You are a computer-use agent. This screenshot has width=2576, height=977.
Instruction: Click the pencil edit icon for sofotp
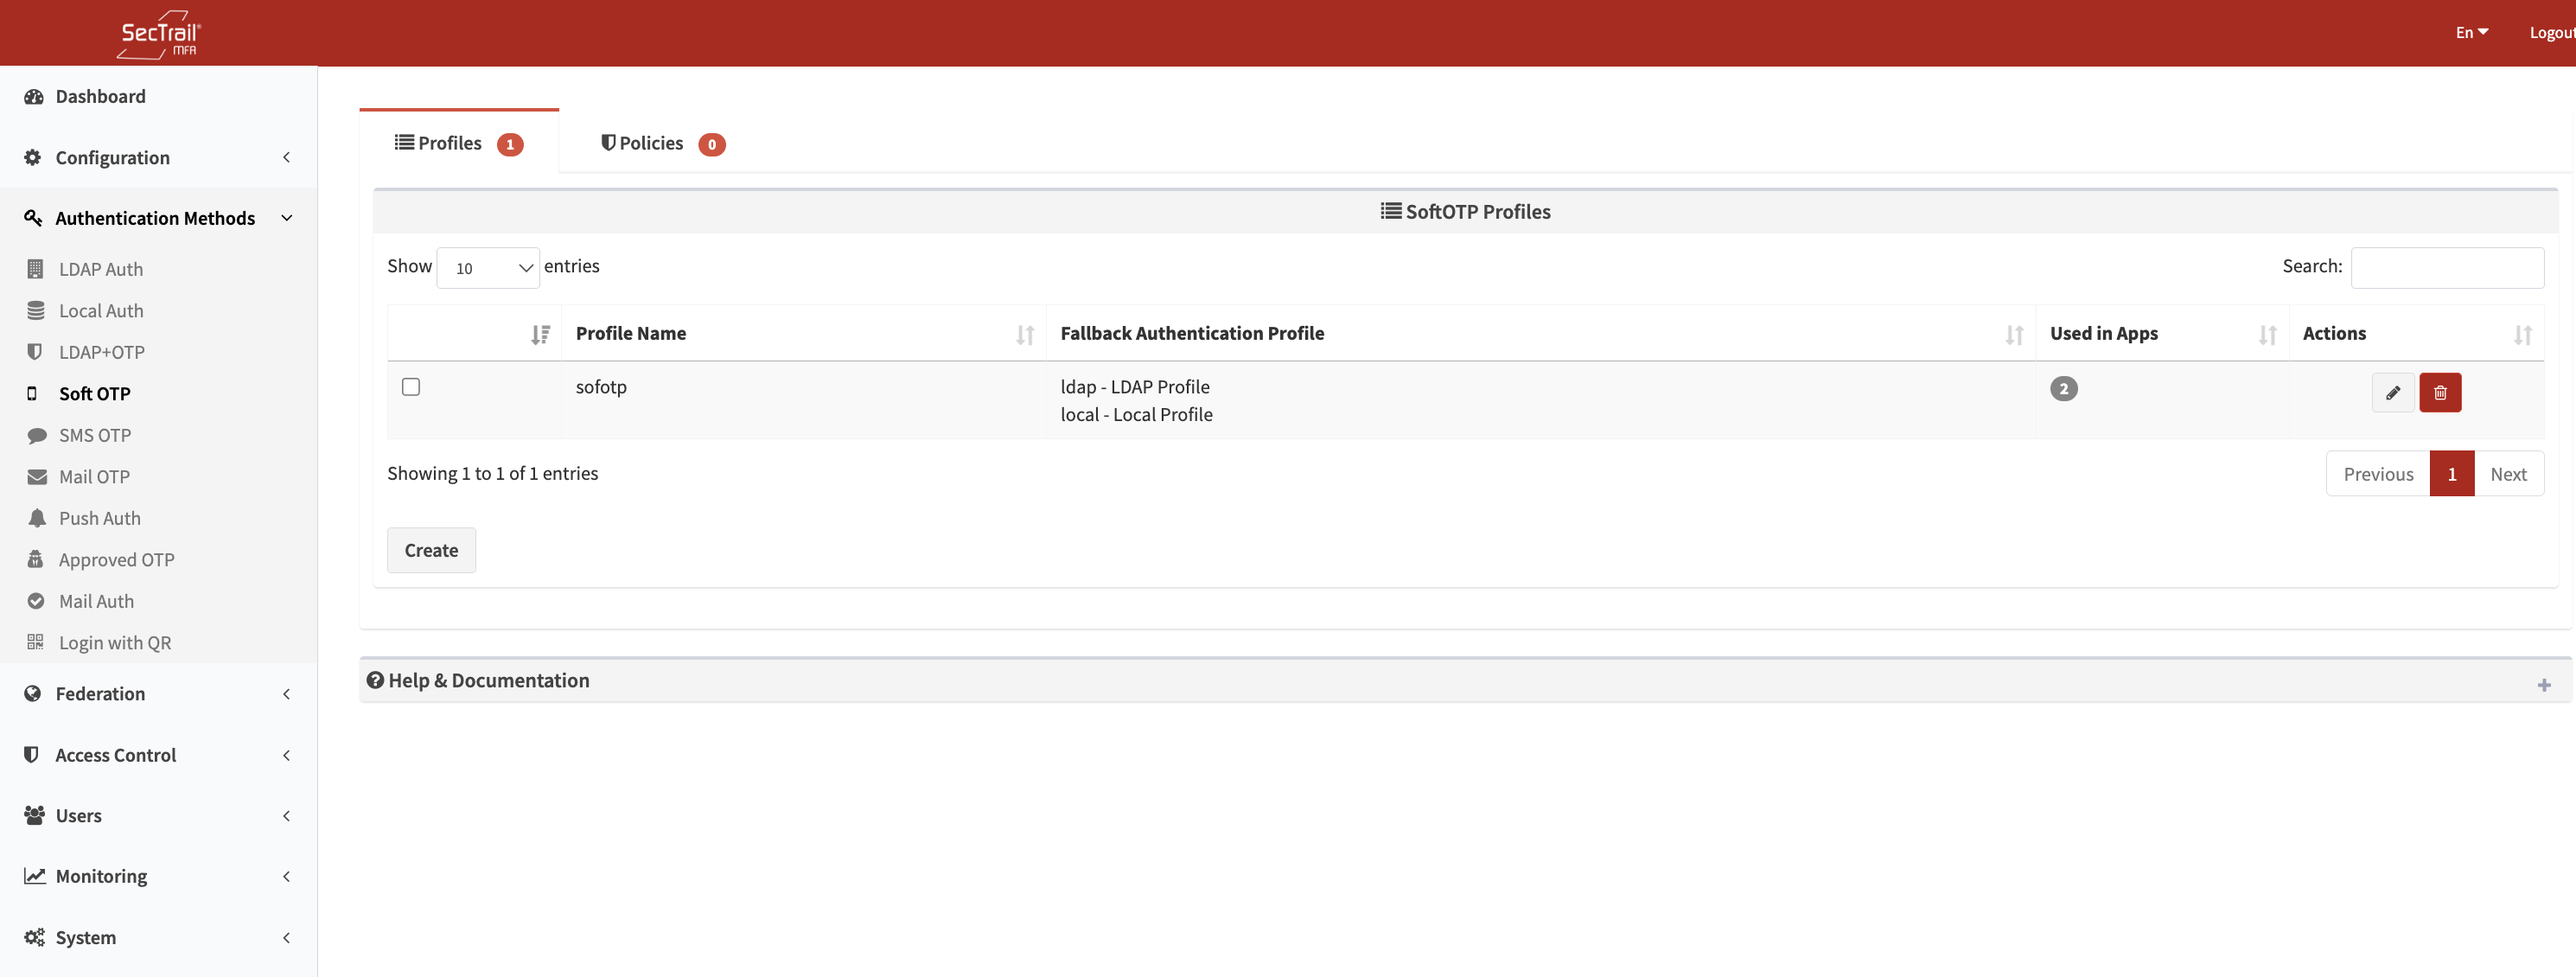click(2392, 392)
